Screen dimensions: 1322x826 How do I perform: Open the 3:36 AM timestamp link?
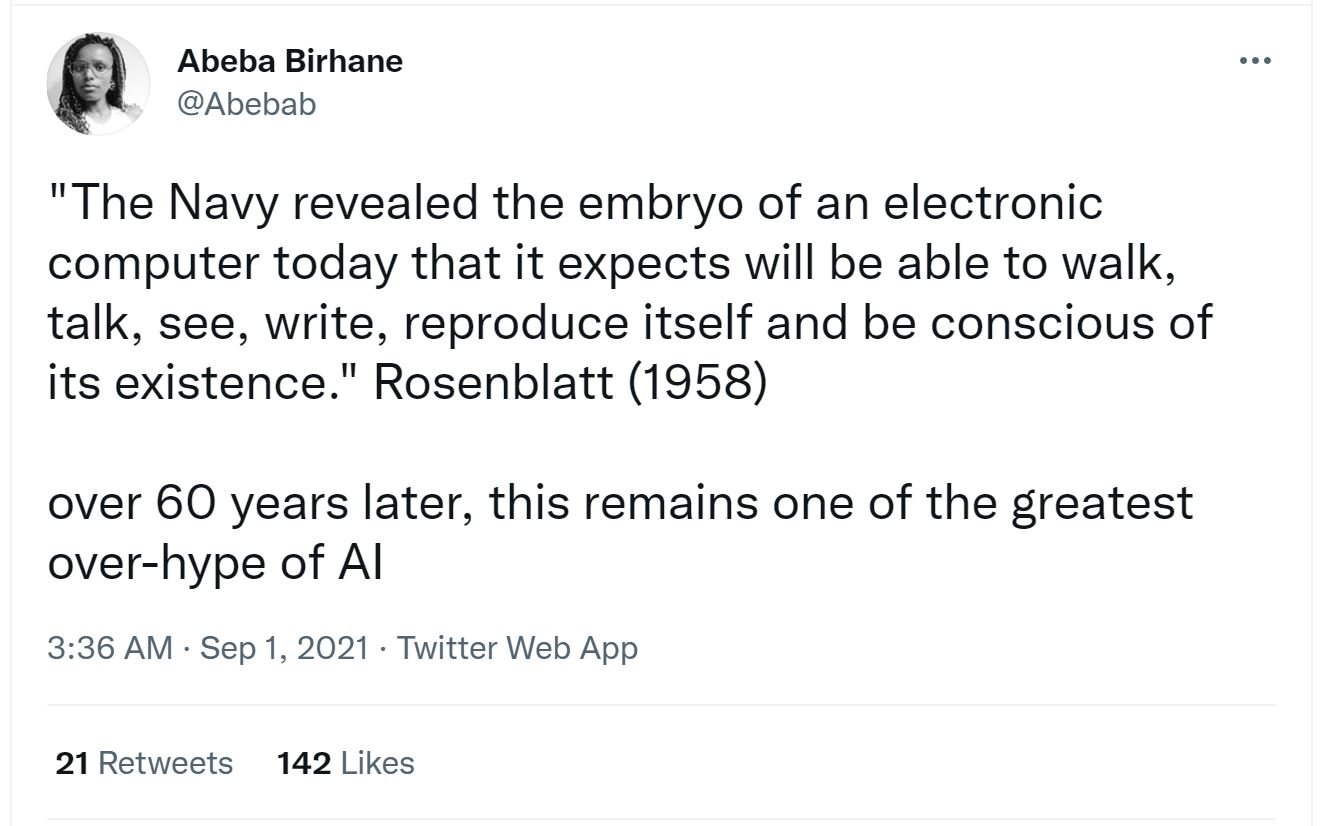(x=110, y=648)
